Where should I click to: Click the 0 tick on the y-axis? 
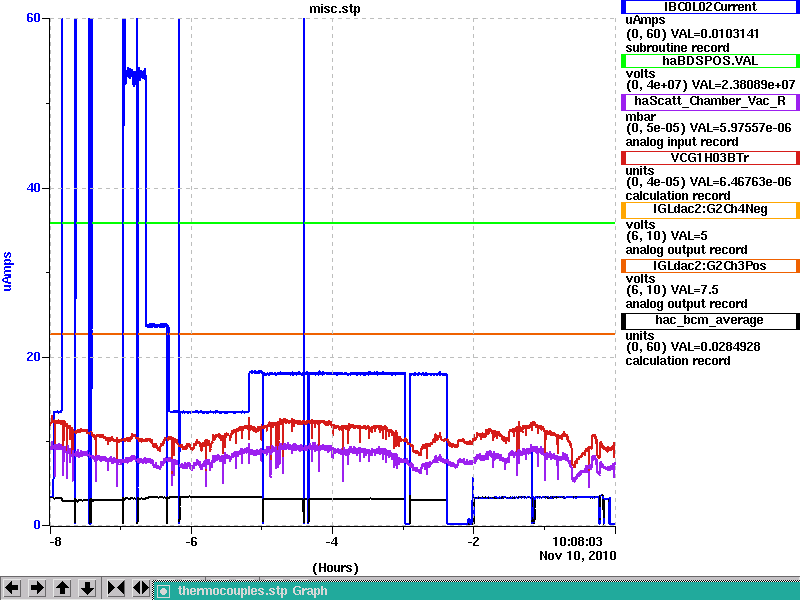(37, 524)
